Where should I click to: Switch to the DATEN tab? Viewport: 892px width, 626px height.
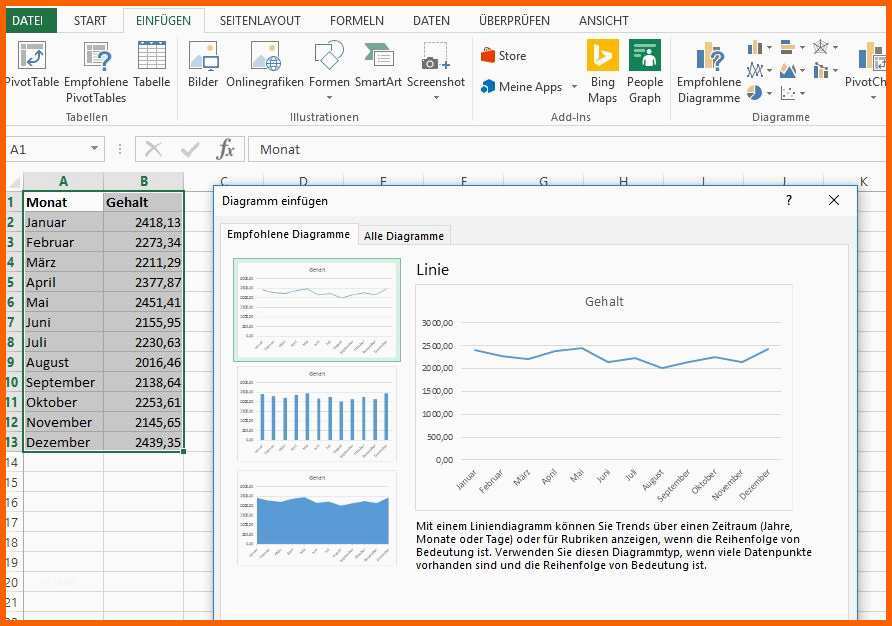pyautogui.click(x=431, y=21)
